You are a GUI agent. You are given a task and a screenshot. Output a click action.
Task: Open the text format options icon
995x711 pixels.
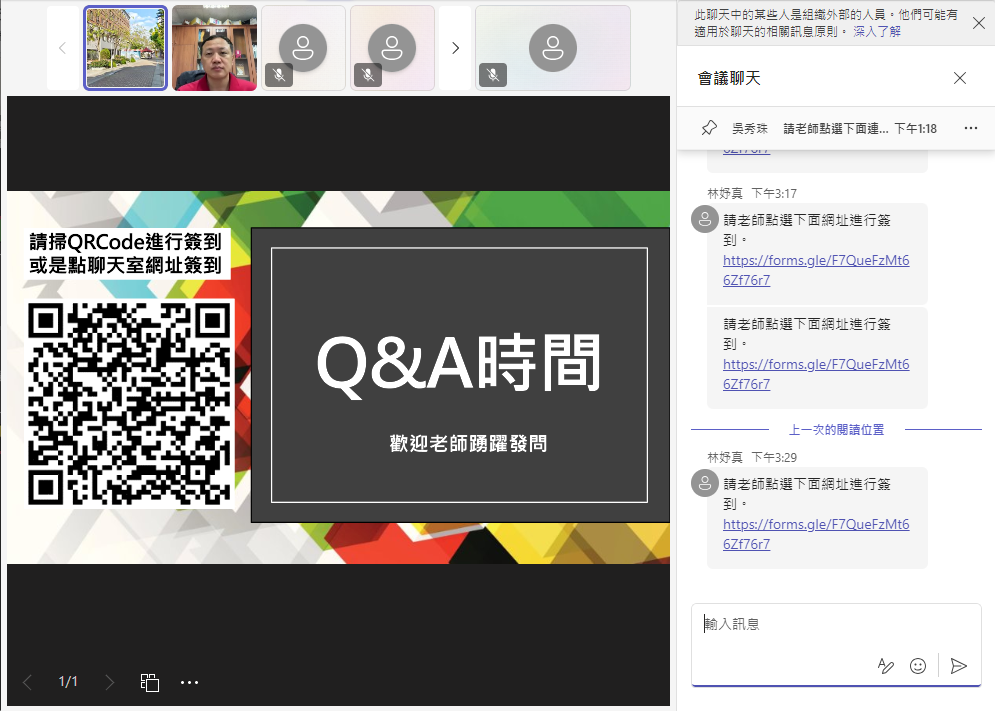885,665
